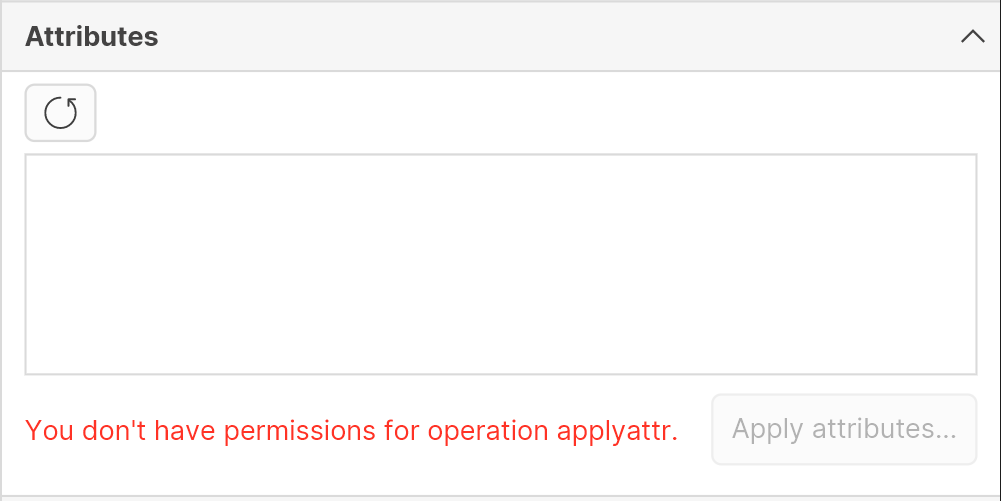Hit the circular reload icon above the text box
The image size is (1001, 501).
pos(61,113)
